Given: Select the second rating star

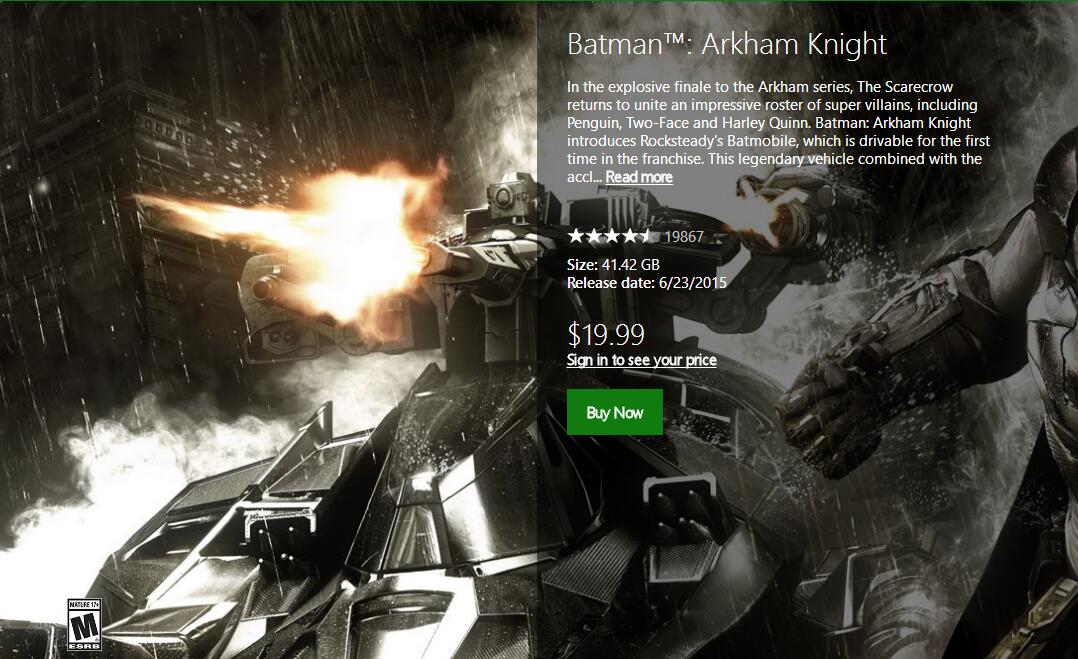Looking at the screenshot, I should [594, 236].
